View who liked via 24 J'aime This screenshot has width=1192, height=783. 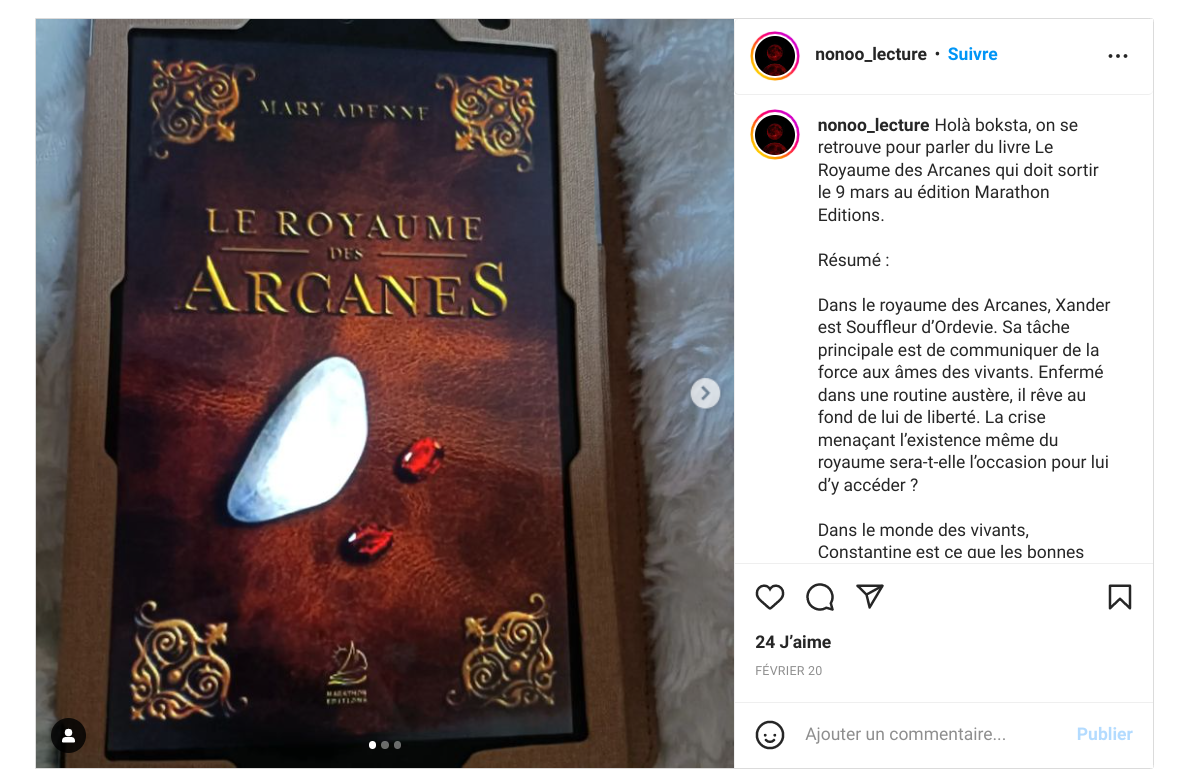tap(793, 642)
